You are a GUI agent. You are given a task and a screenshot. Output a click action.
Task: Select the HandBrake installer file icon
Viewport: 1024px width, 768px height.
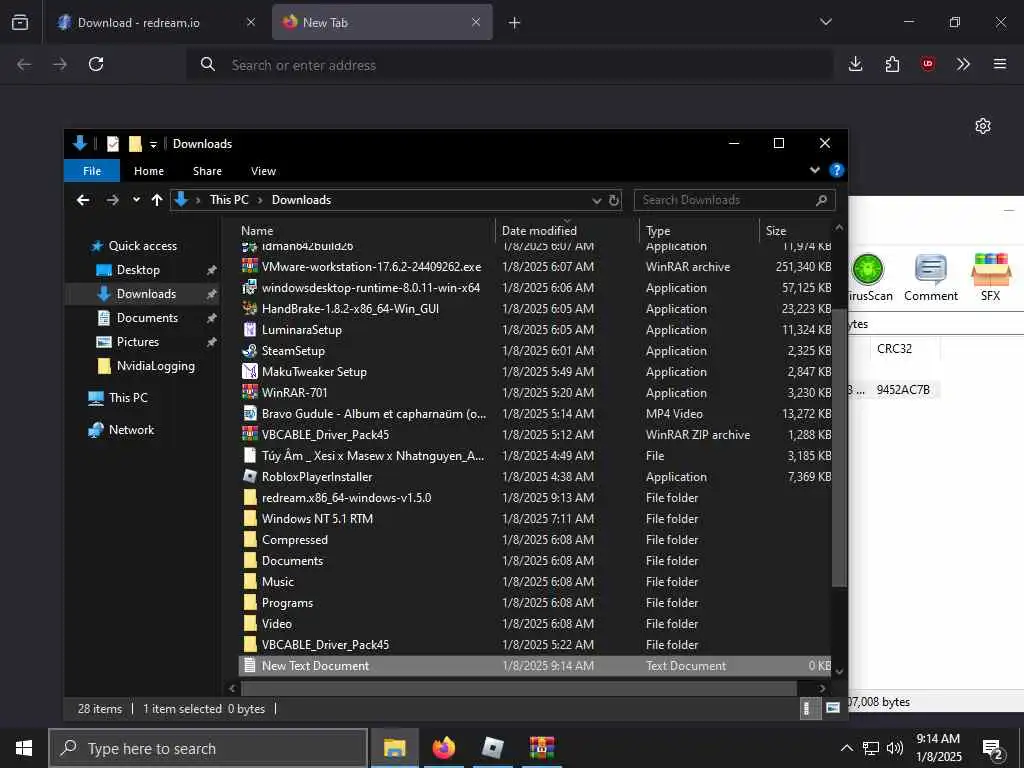pyautogui.click(x=249, y=308)
